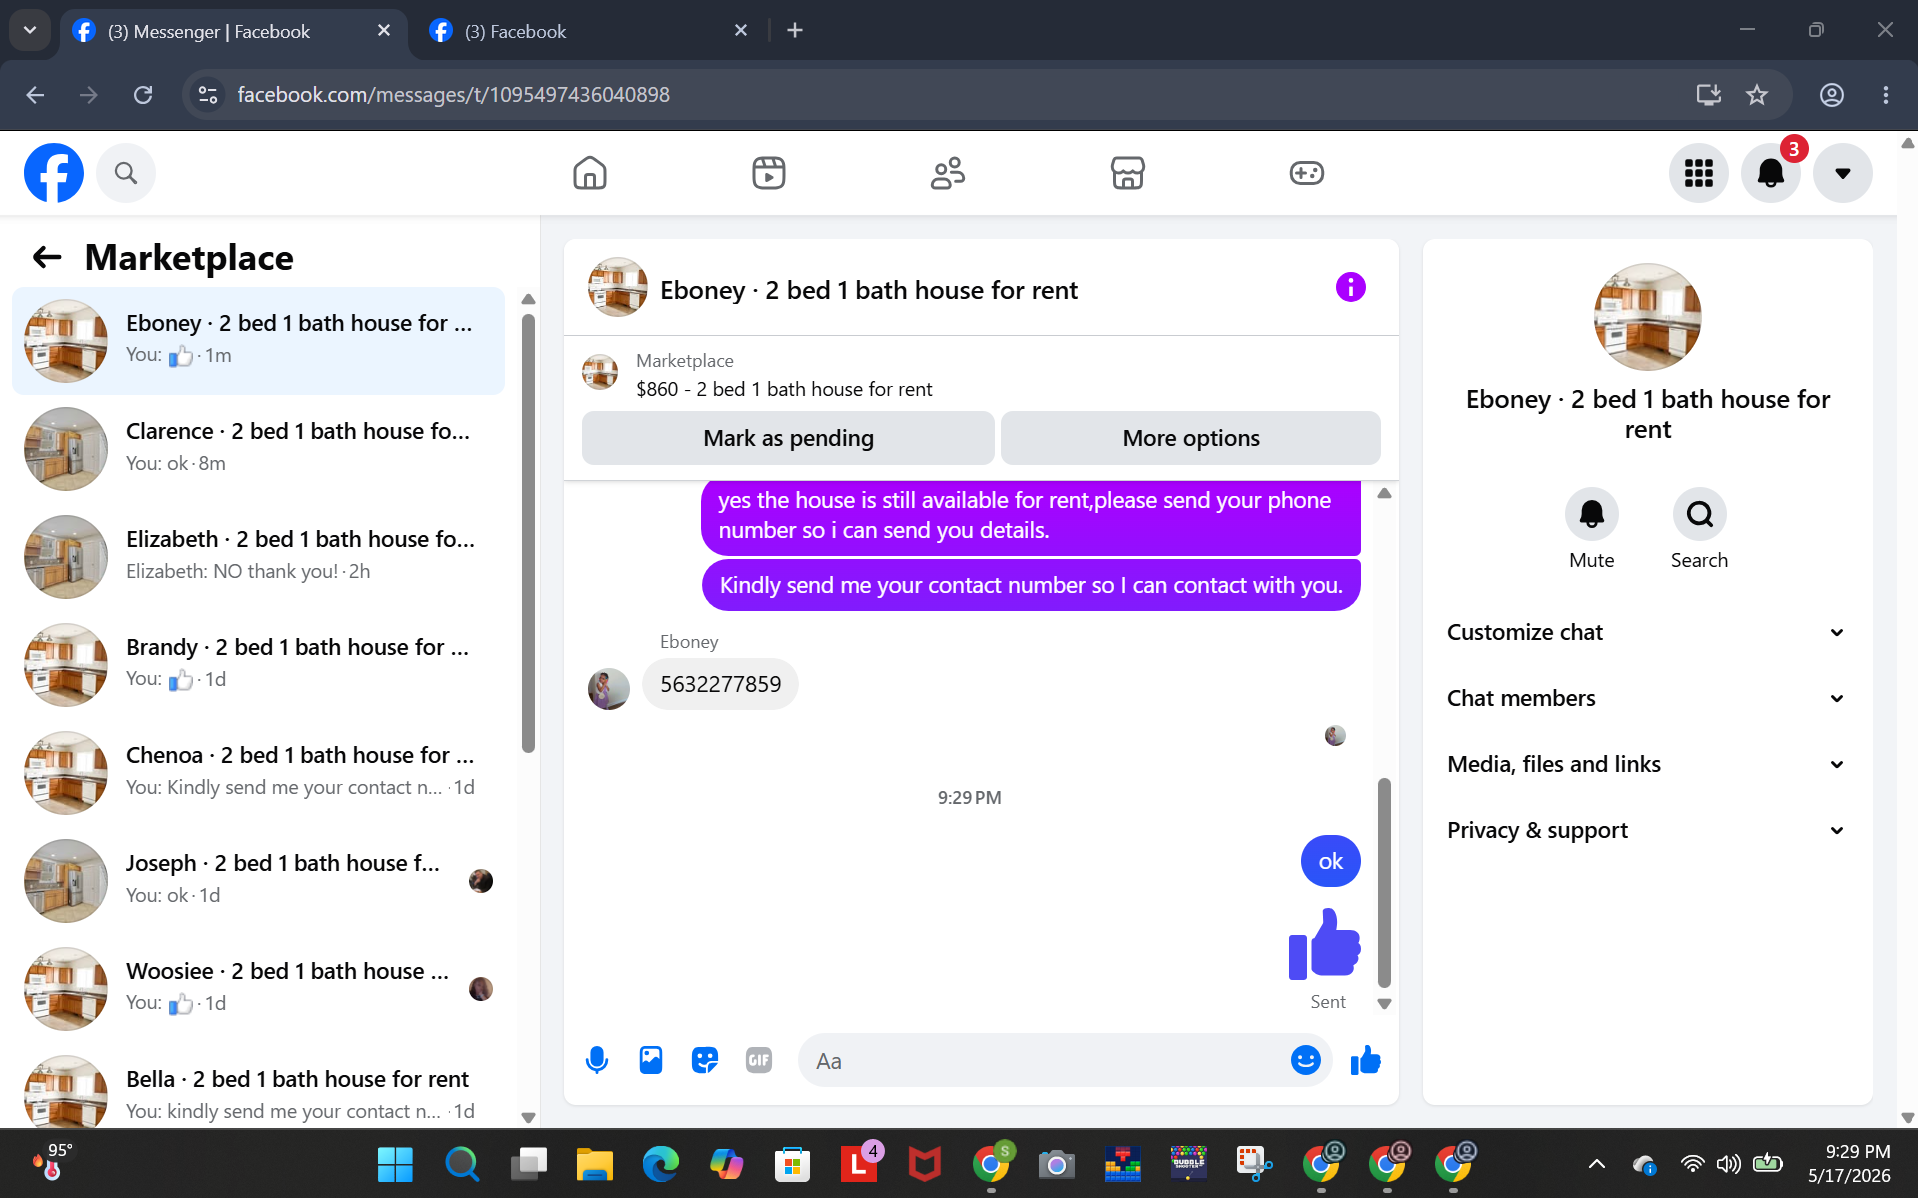Go back using Marketplace back arrow

tap(47, 258)
